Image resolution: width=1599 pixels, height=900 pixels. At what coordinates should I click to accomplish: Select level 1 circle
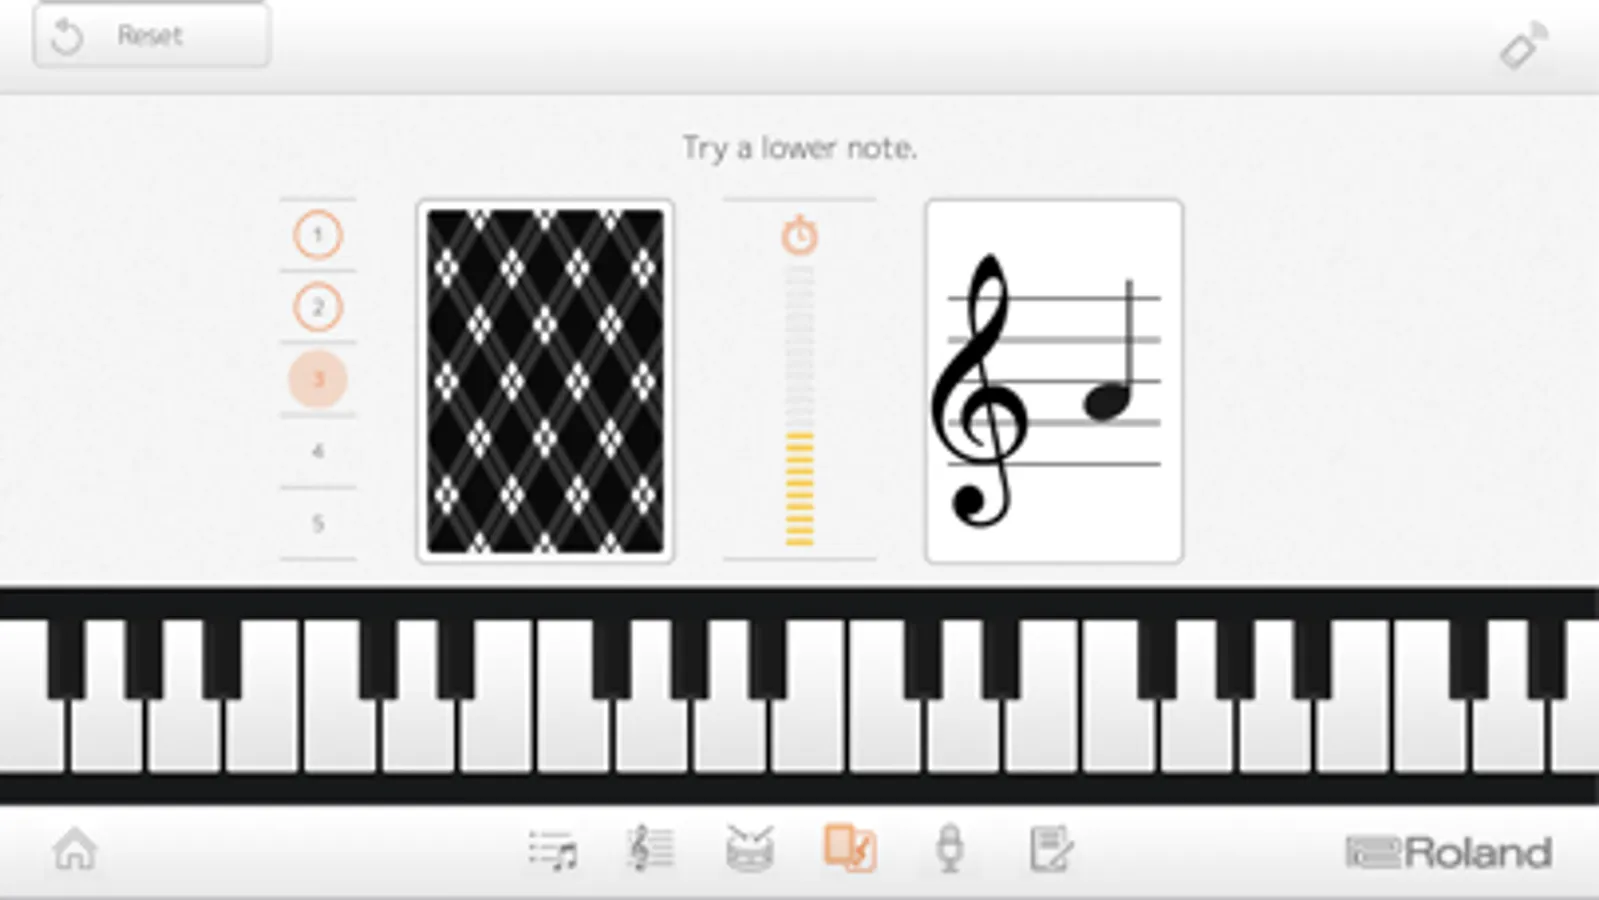pyautogui.click(x=318, y=236)
